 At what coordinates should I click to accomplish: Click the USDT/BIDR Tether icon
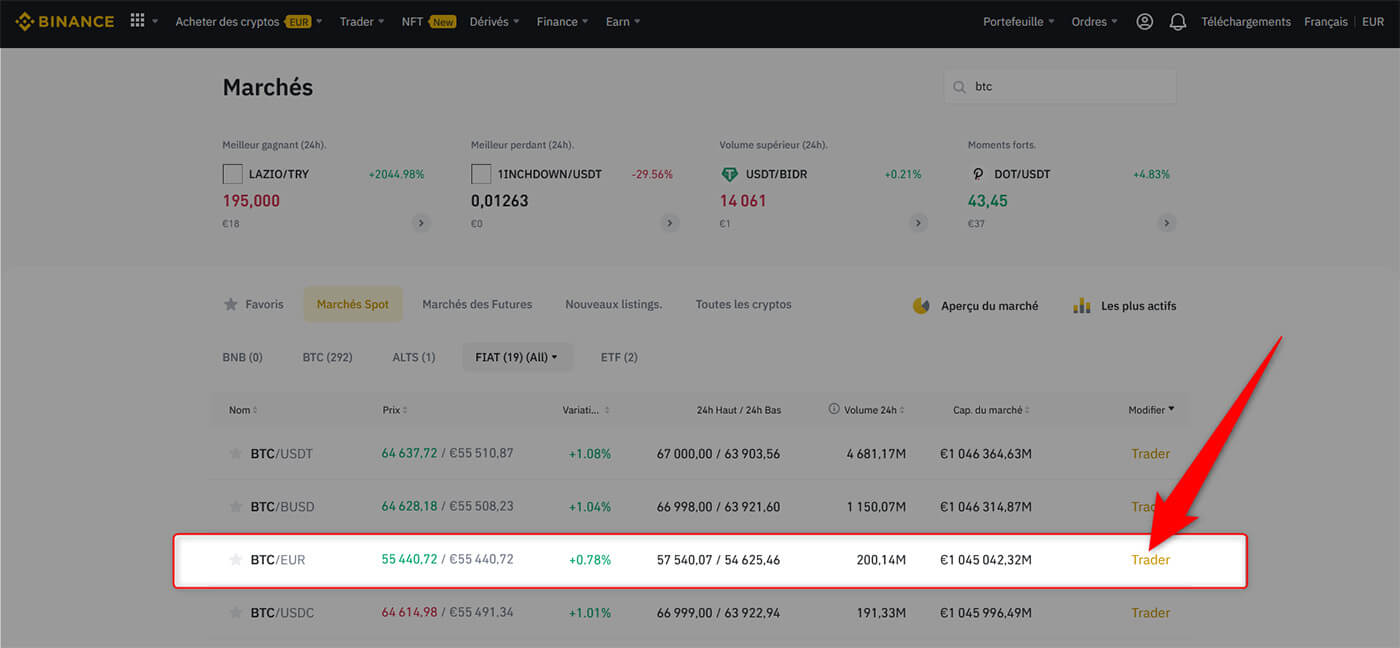(729, 174)
